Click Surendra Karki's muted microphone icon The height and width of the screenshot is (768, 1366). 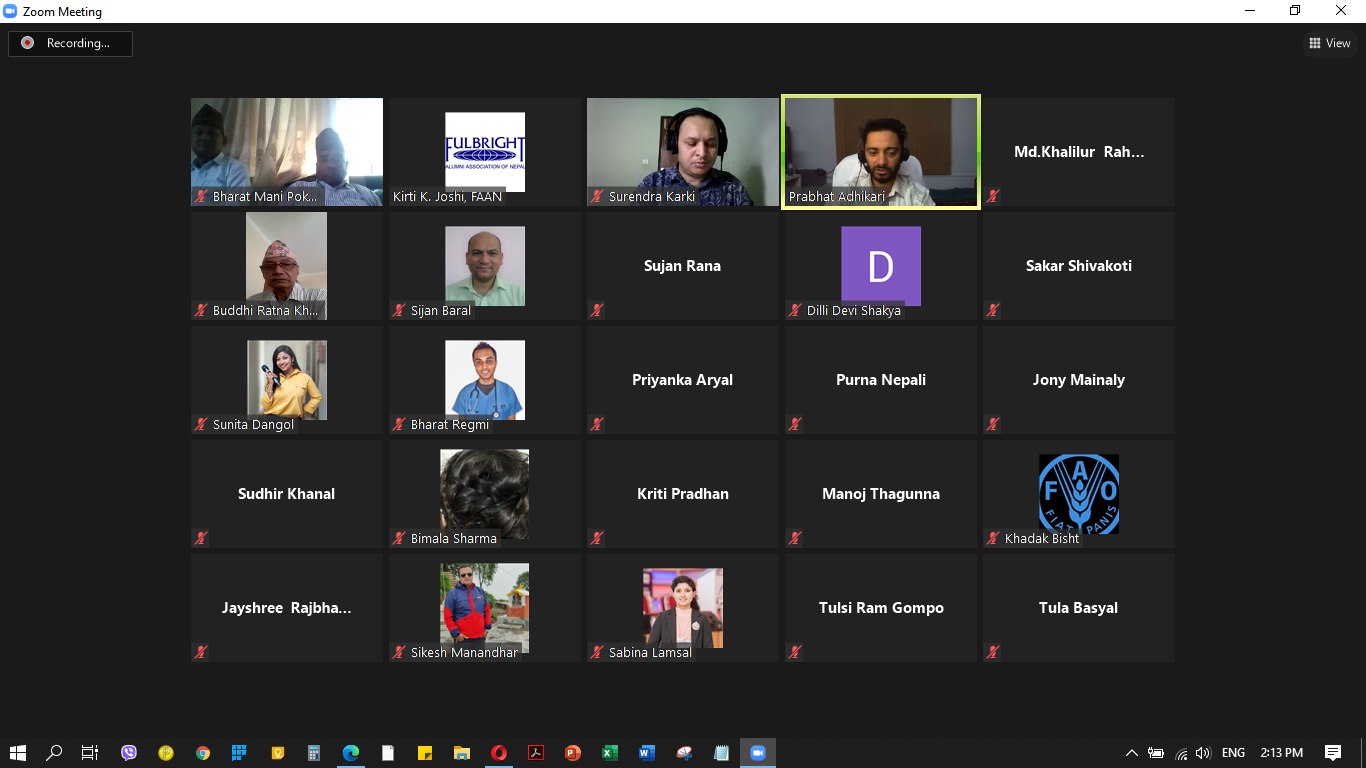597,197
